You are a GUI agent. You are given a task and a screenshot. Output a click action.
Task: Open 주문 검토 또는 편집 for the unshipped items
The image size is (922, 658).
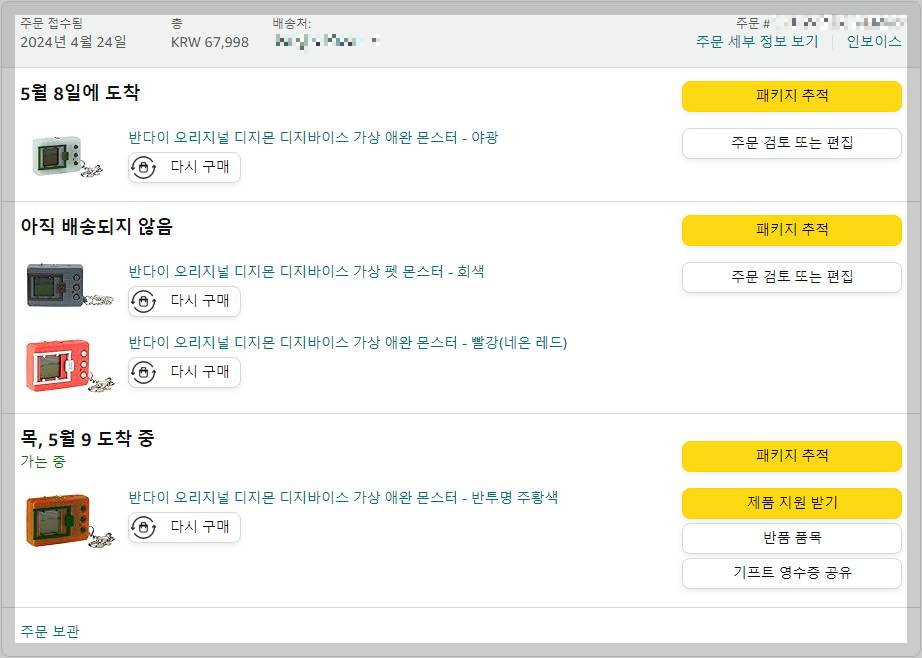[x=791, y=277]
